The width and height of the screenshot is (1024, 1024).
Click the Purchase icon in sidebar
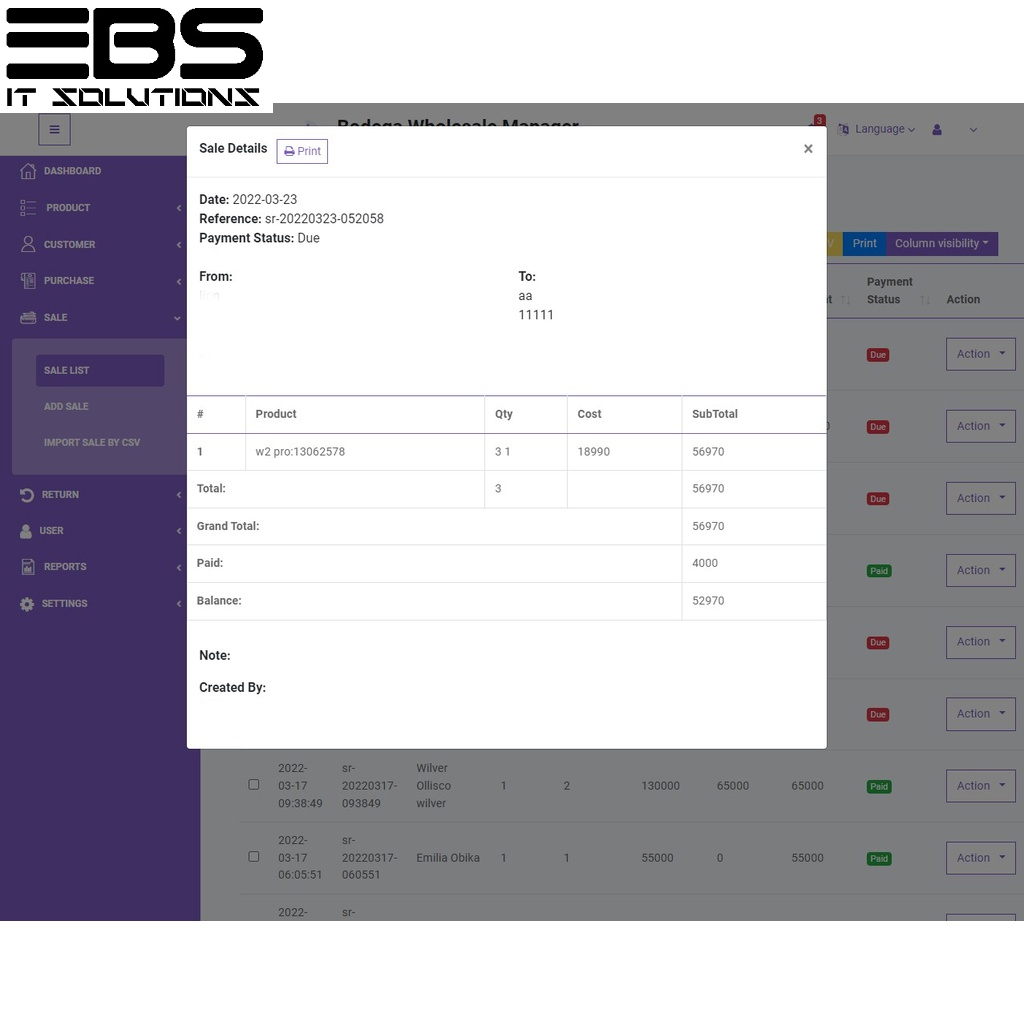click(27, 281)
